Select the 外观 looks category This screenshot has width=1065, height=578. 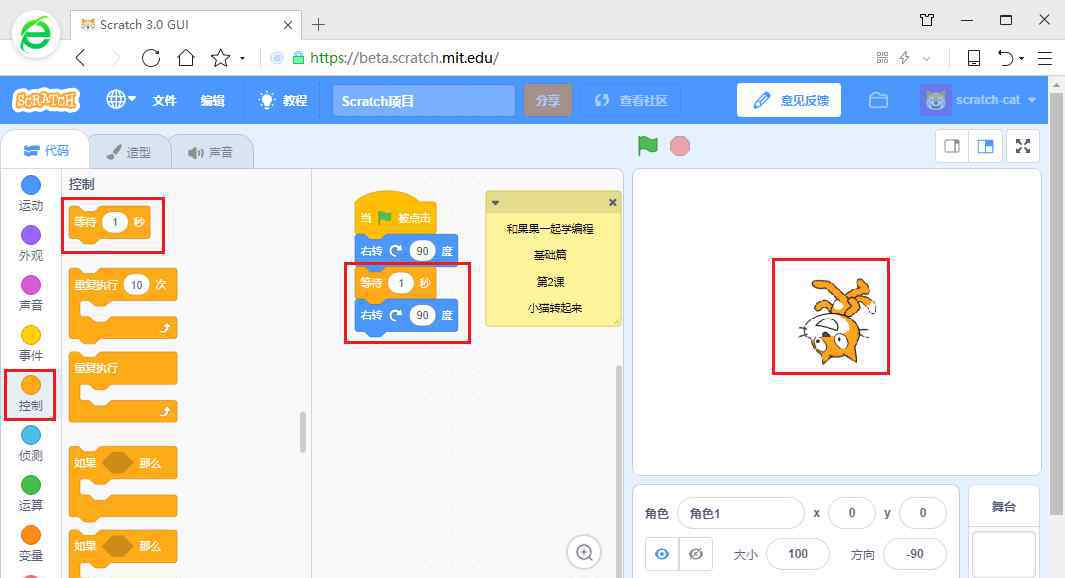(x=31, y=243)
